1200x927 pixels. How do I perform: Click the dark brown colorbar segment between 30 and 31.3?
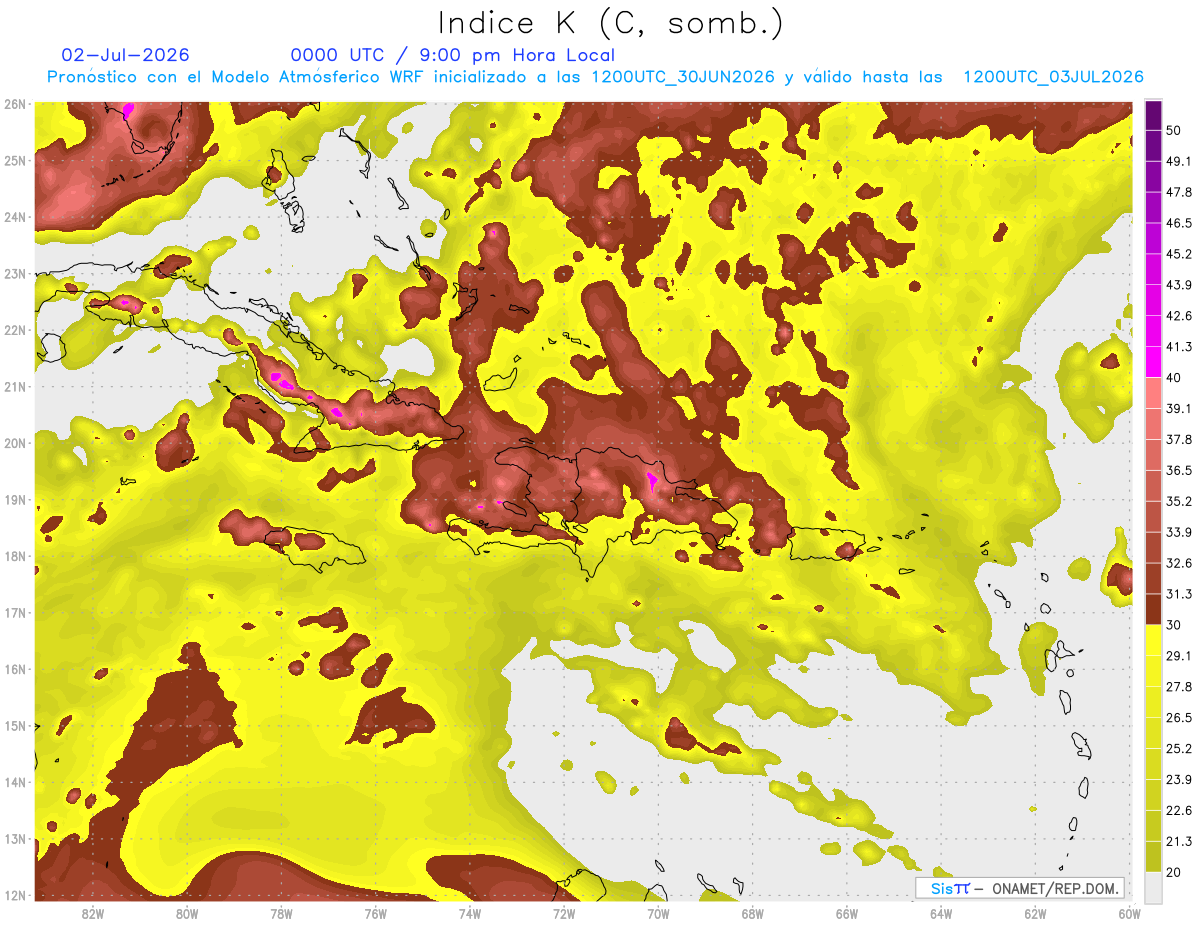click(x=1154, y=610)
